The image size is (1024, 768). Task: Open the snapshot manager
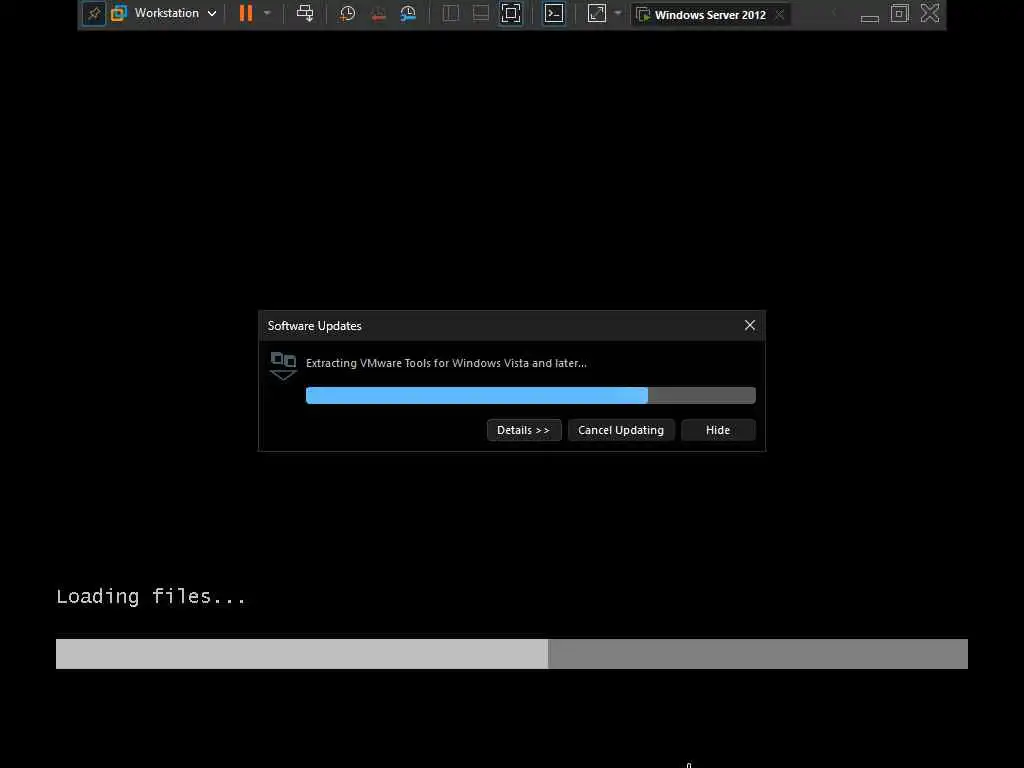point(408,14)
